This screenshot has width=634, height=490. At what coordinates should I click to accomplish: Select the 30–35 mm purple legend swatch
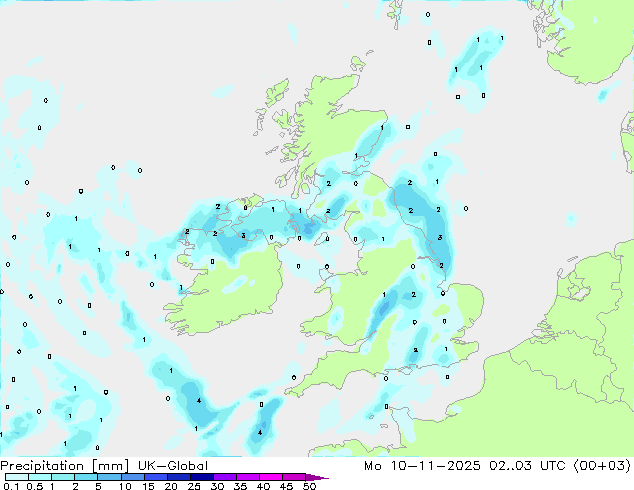224,477
